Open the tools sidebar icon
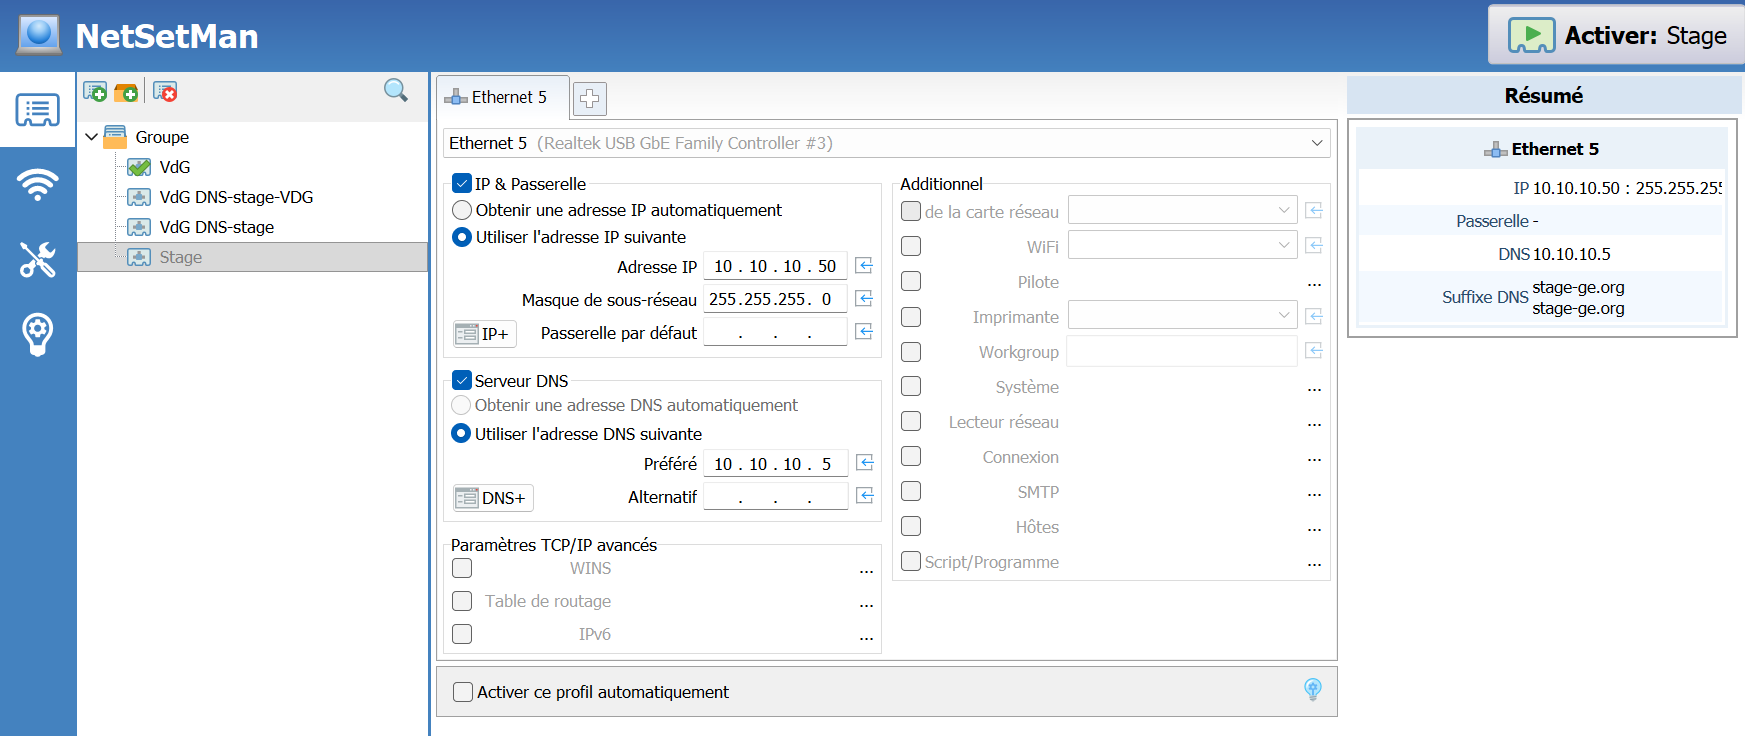Image resolution: width=1745 pixels, height=736 pixels. point(38,259)
